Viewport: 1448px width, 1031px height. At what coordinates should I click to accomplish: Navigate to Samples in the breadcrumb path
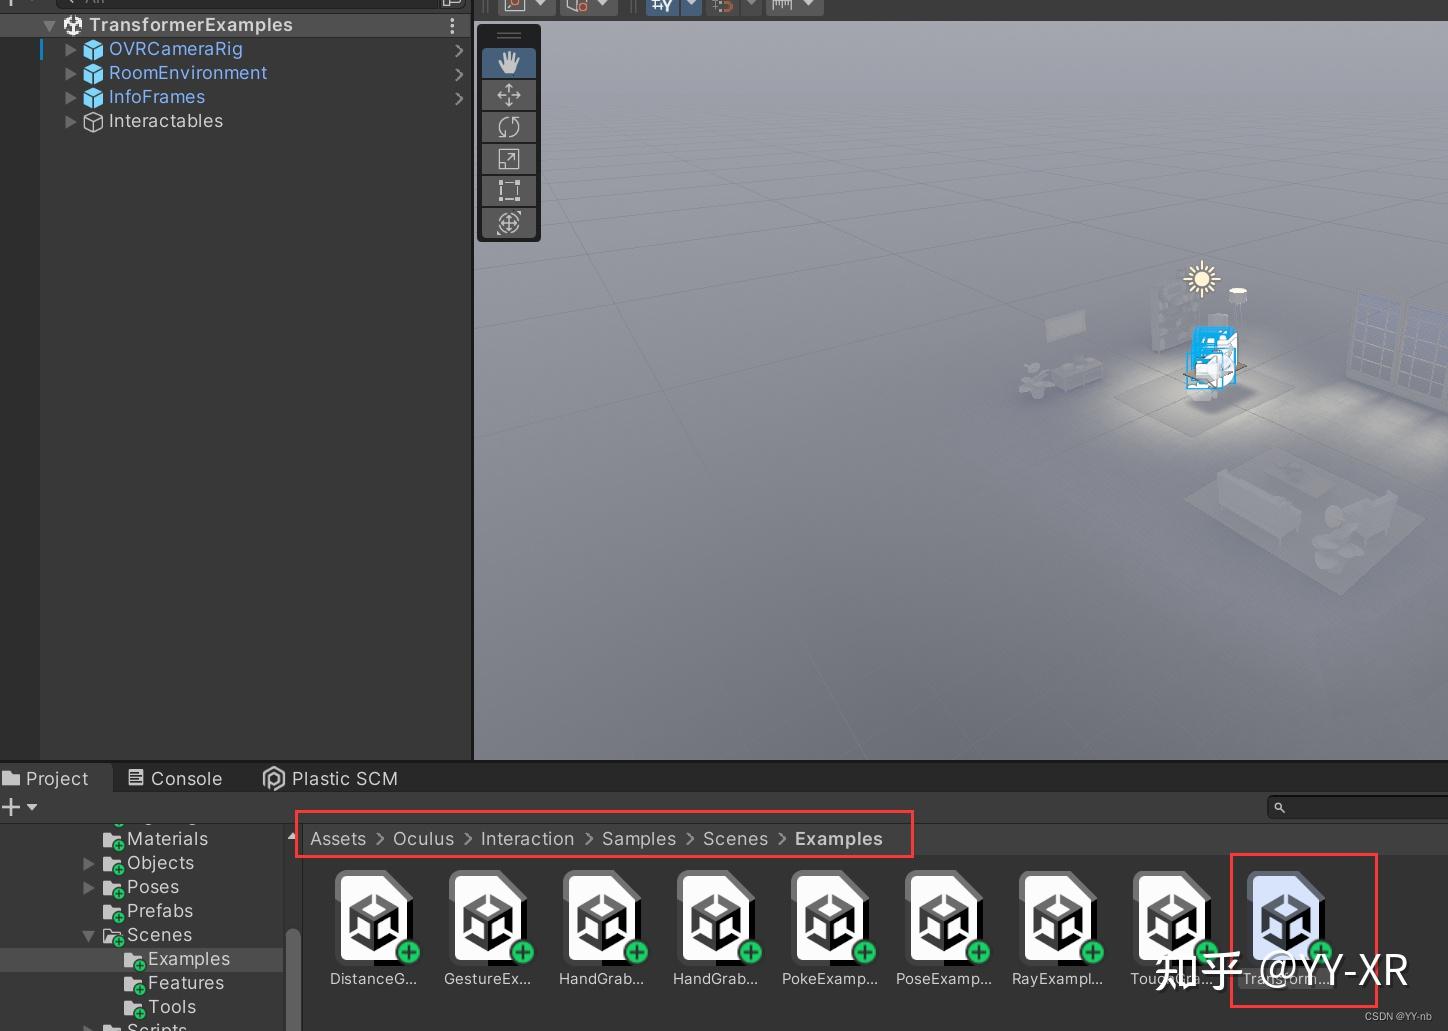tap(638, 838)
